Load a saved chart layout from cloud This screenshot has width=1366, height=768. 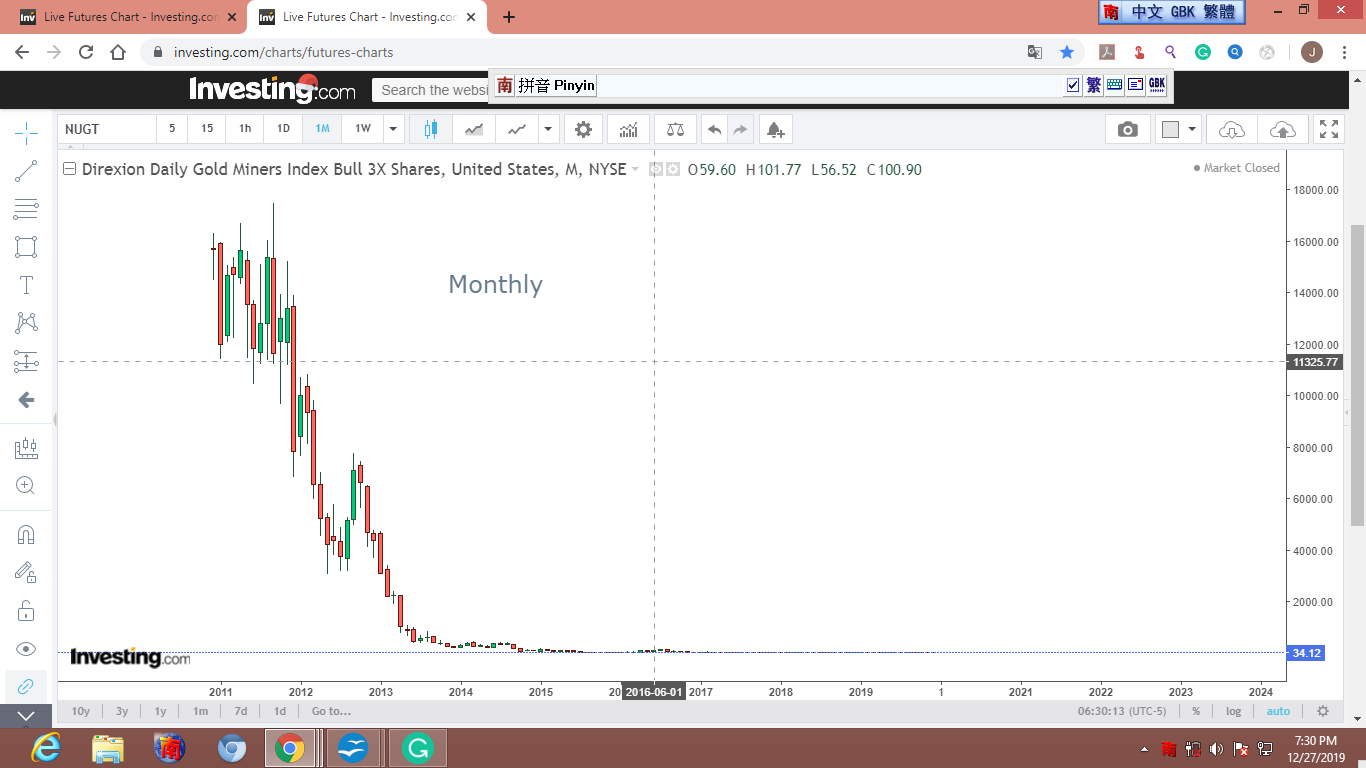tap(1232, 129)
